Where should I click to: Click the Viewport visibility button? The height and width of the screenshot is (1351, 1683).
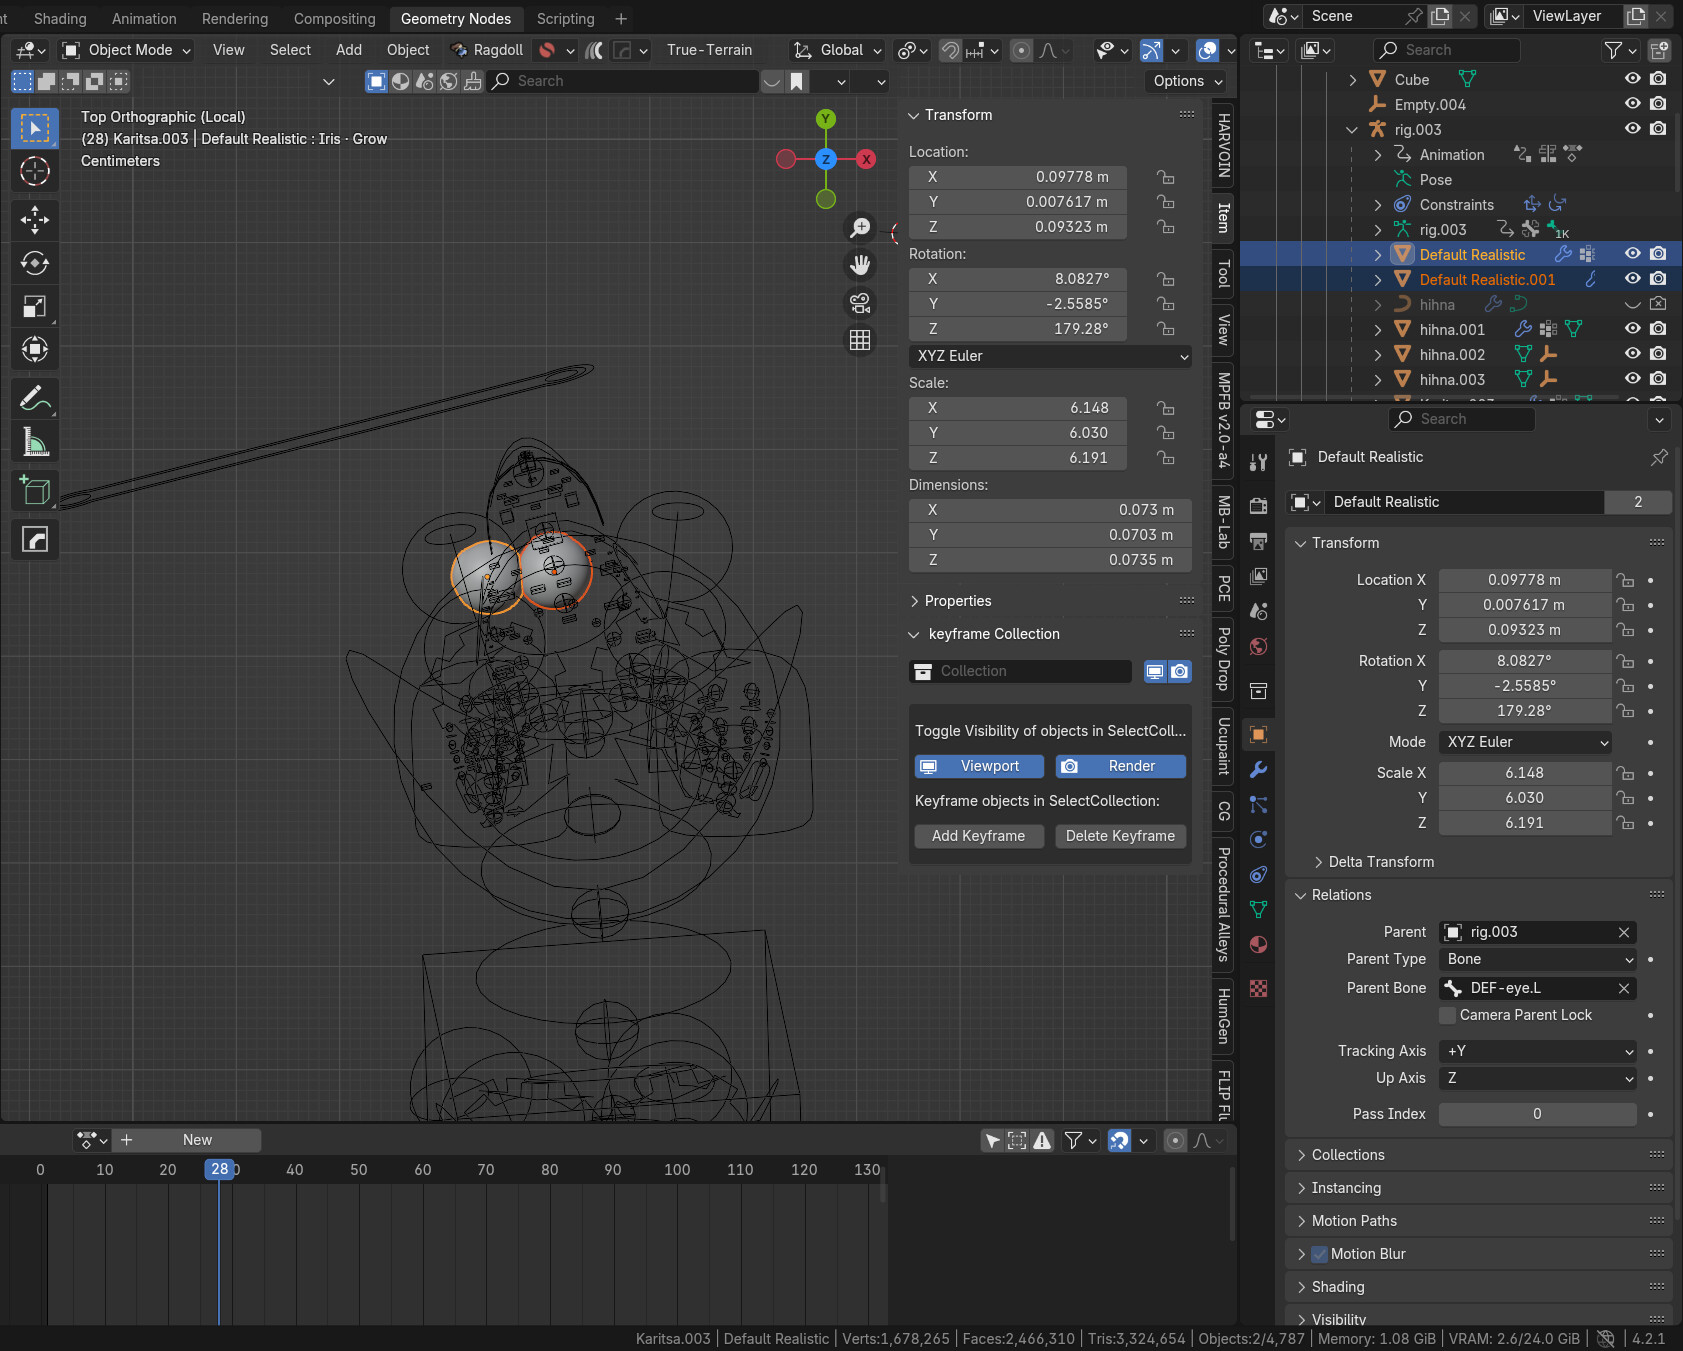[x=979, y=766]
